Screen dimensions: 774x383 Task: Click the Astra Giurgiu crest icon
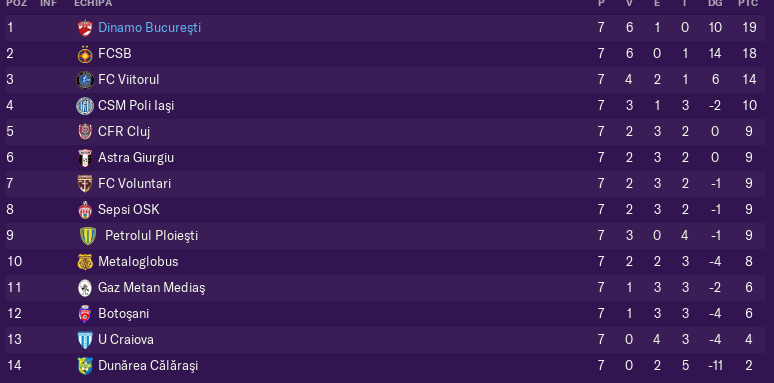(85, 158)
